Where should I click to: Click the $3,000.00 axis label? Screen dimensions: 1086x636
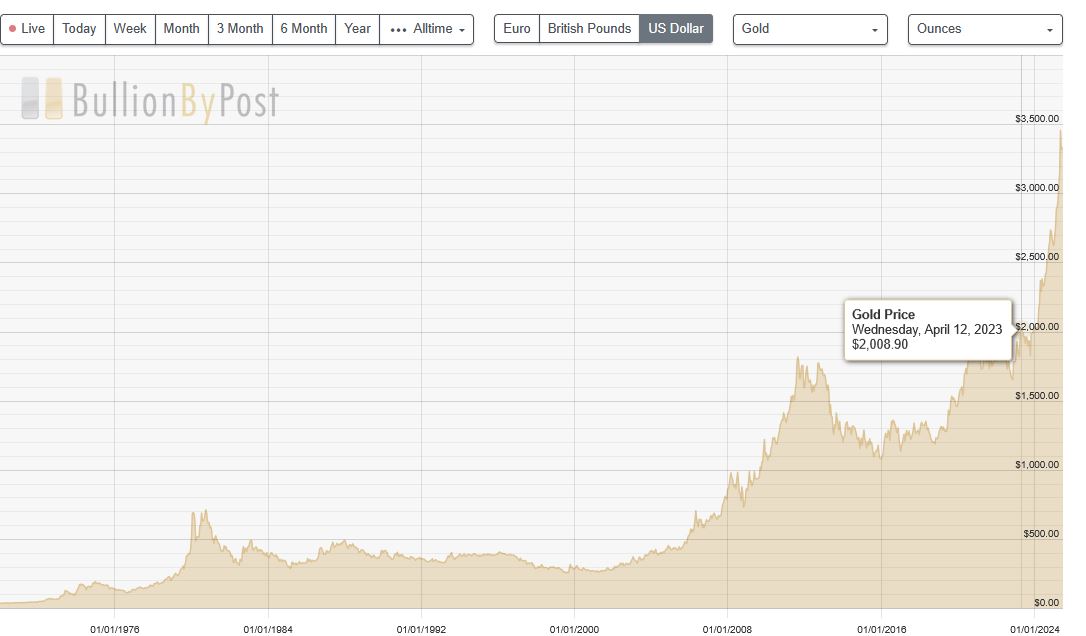(1037, 188)
